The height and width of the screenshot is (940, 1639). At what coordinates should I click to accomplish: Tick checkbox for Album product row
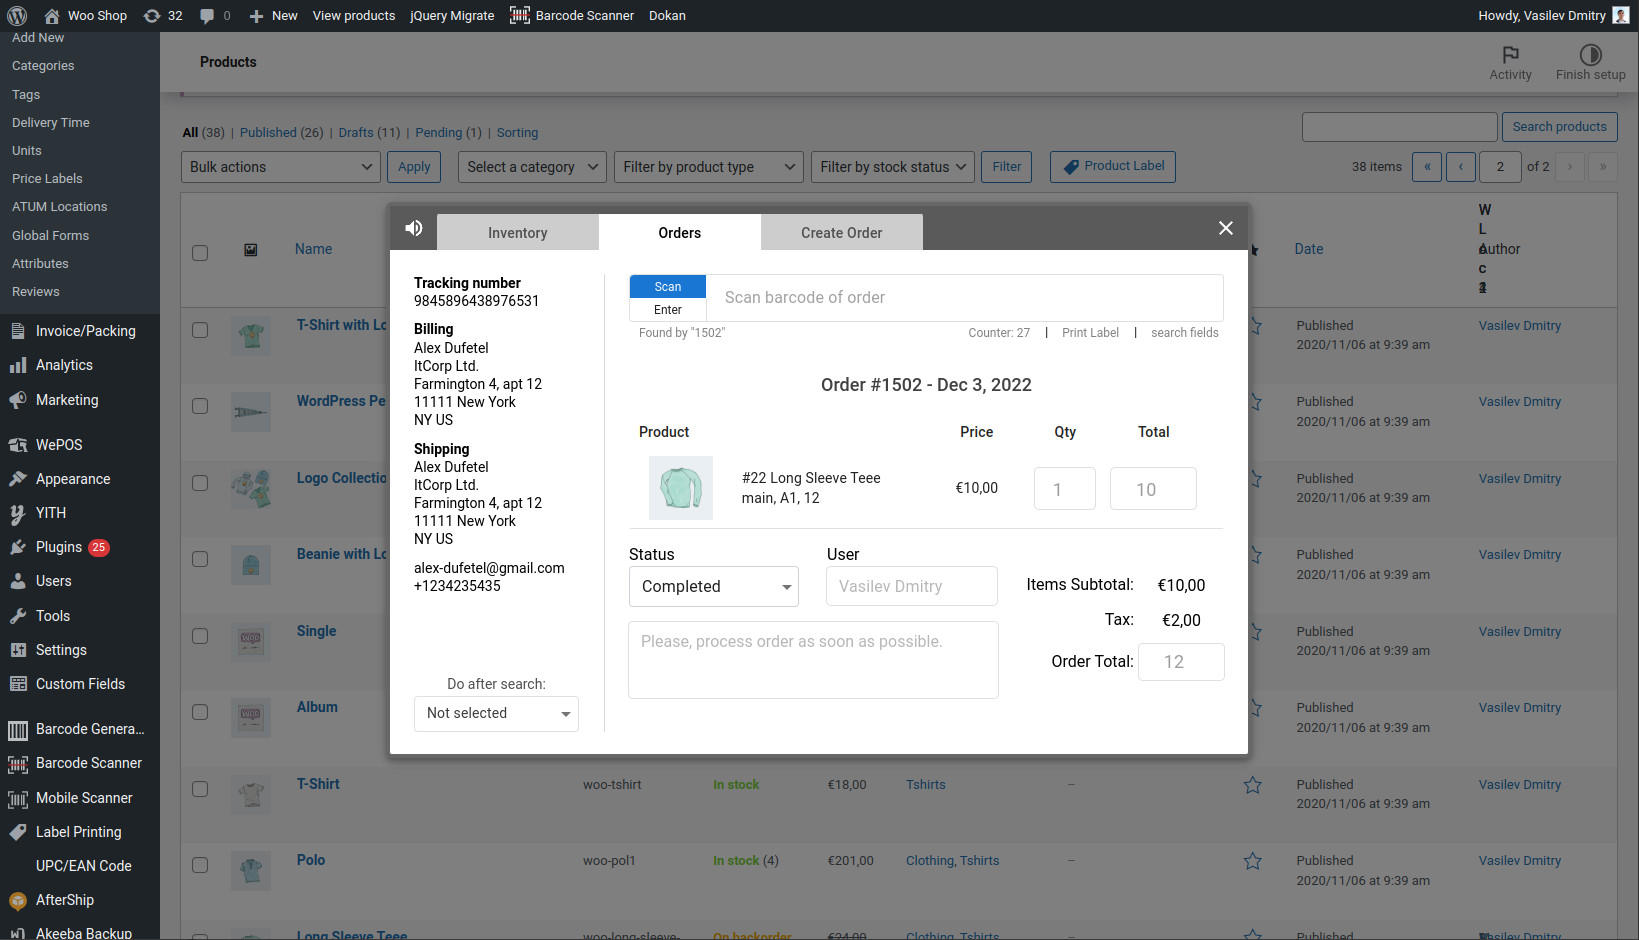[x=200, y=712]
